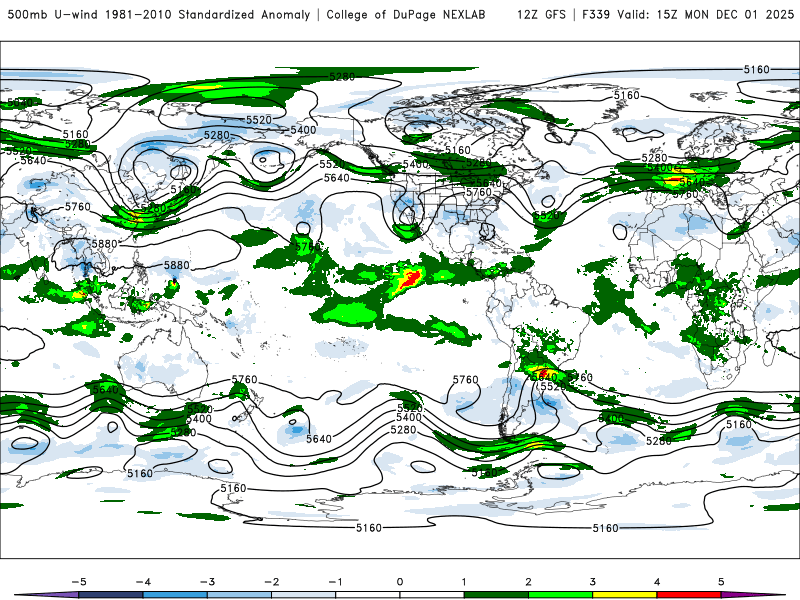Click the colorbar tick label '-5'
The height and width of the screenshot is (600, 800).
click(79, 582)
